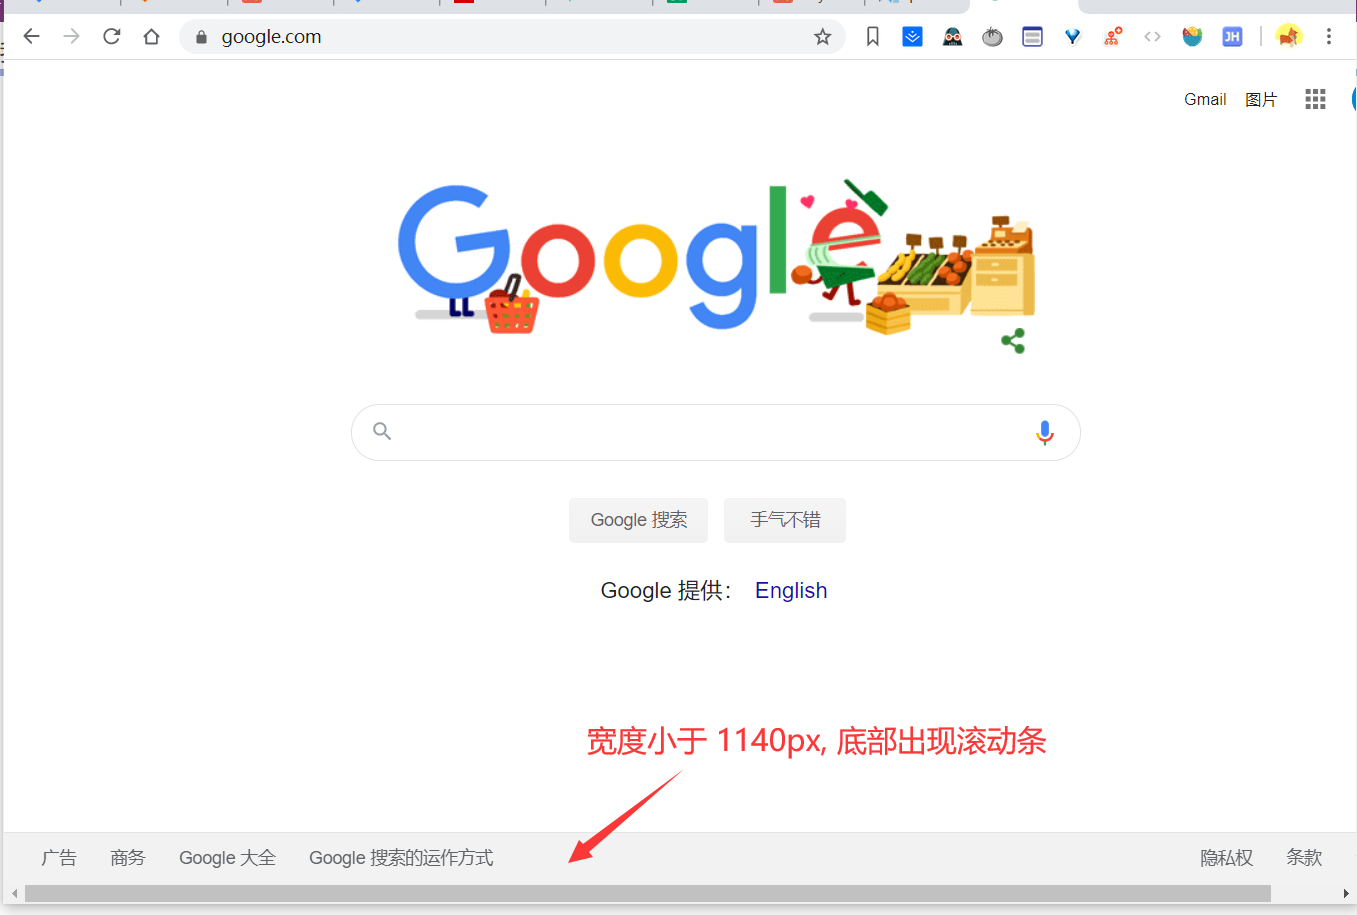Screen dimensions: 1357x915
Task: Open the fruit bowl extension
Action: (x=1192, y=37)
